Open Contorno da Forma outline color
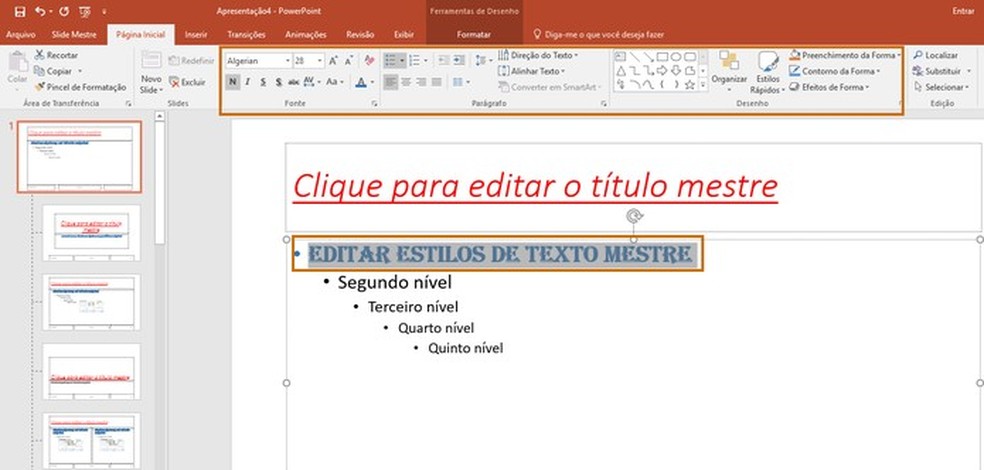The image size is (984, 470). (x=835, y=71)
